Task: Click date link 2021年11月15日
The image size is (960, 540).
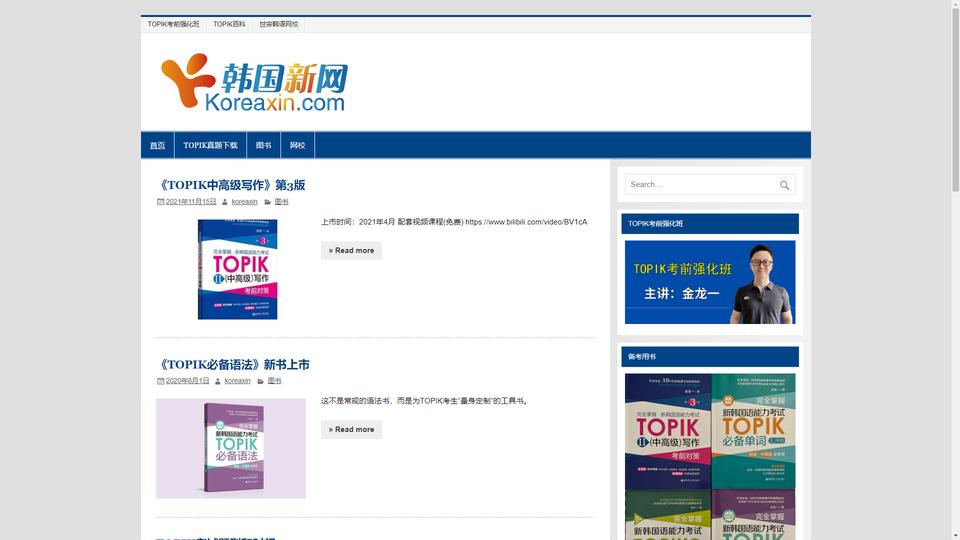Action: pos(191,201)
